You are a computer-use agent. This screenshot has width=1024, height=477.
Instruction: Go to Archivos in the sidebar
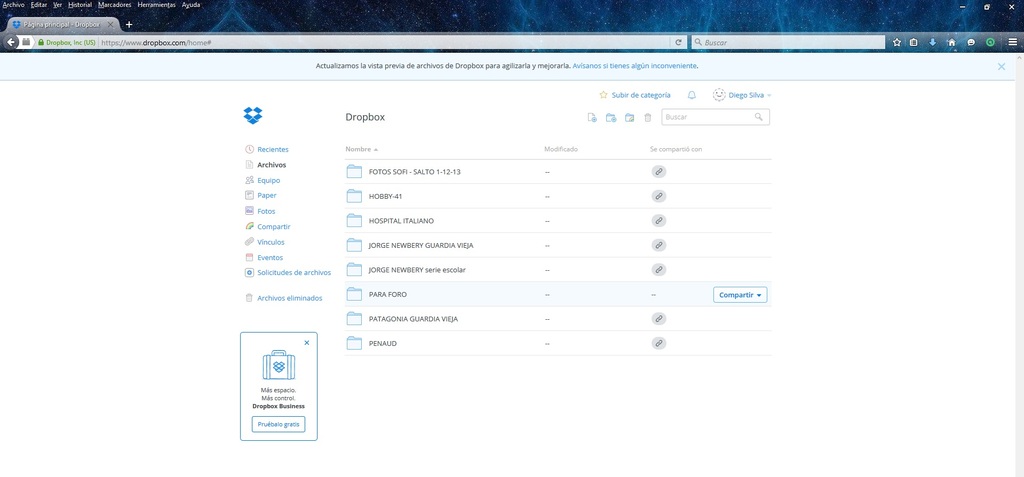(271, 165)
